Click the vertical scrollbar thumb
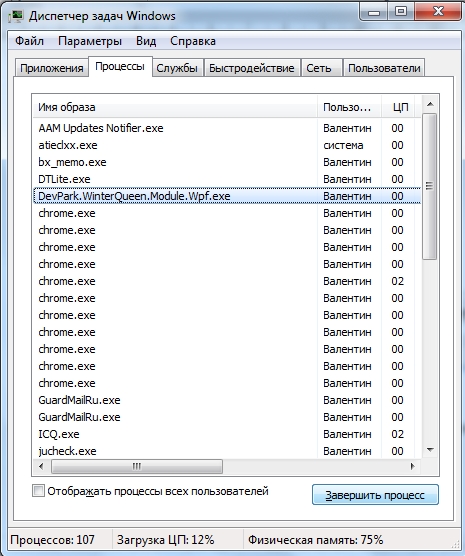This screenshot has height=556, width=465. tap(430, 187)
